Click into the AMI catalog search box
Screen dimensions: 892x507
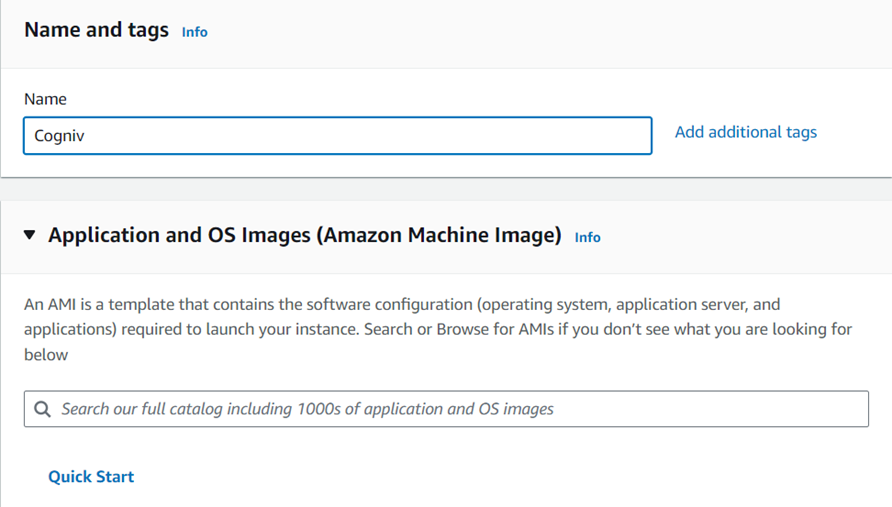click(x=446, y=409)
